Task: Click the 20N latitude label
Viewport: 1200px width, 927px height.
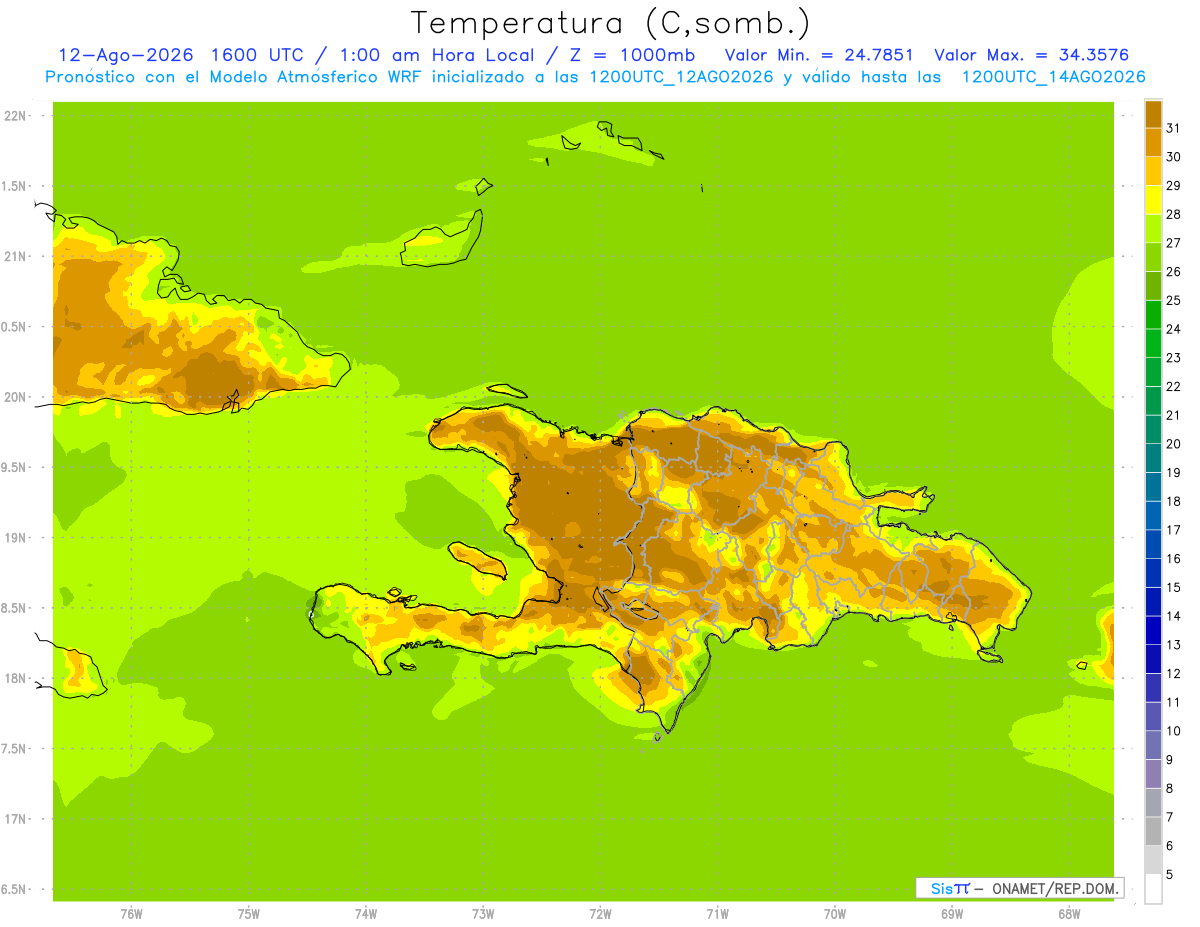Action: click(15, 397)
